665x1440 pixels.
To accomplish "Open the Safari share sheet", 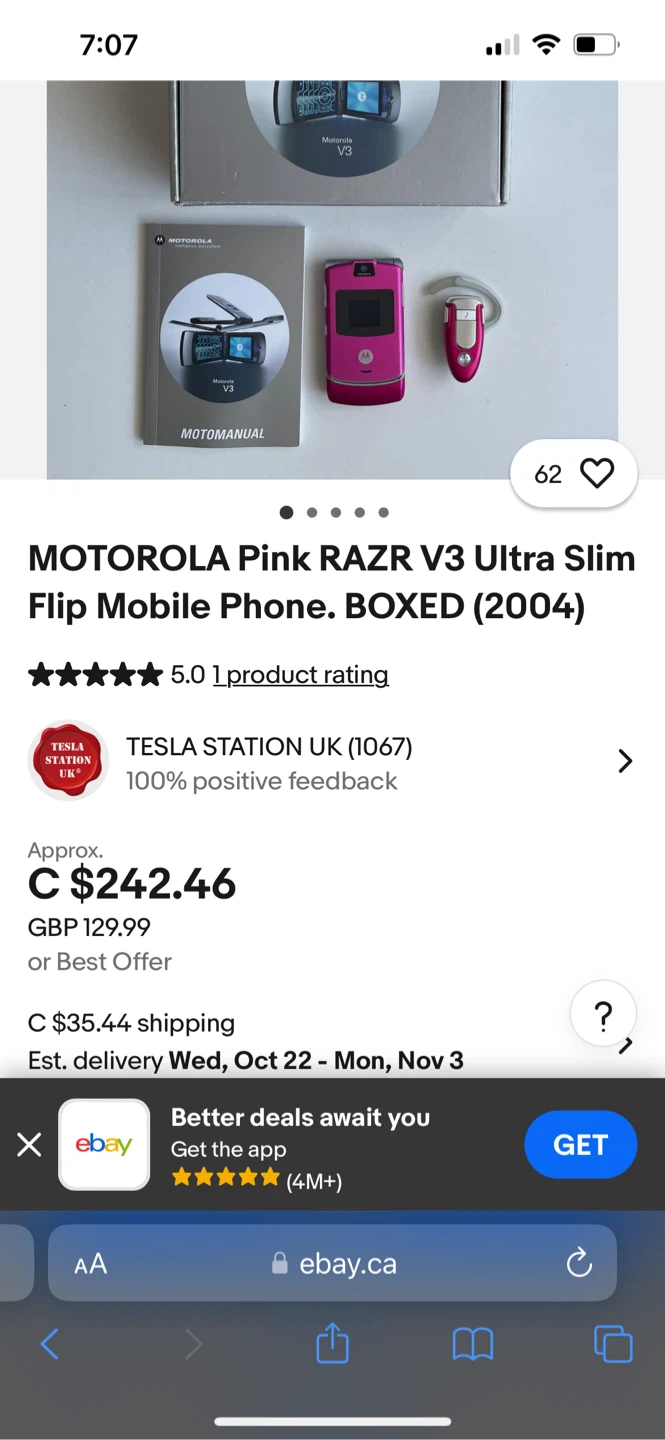I will 331,1344.
